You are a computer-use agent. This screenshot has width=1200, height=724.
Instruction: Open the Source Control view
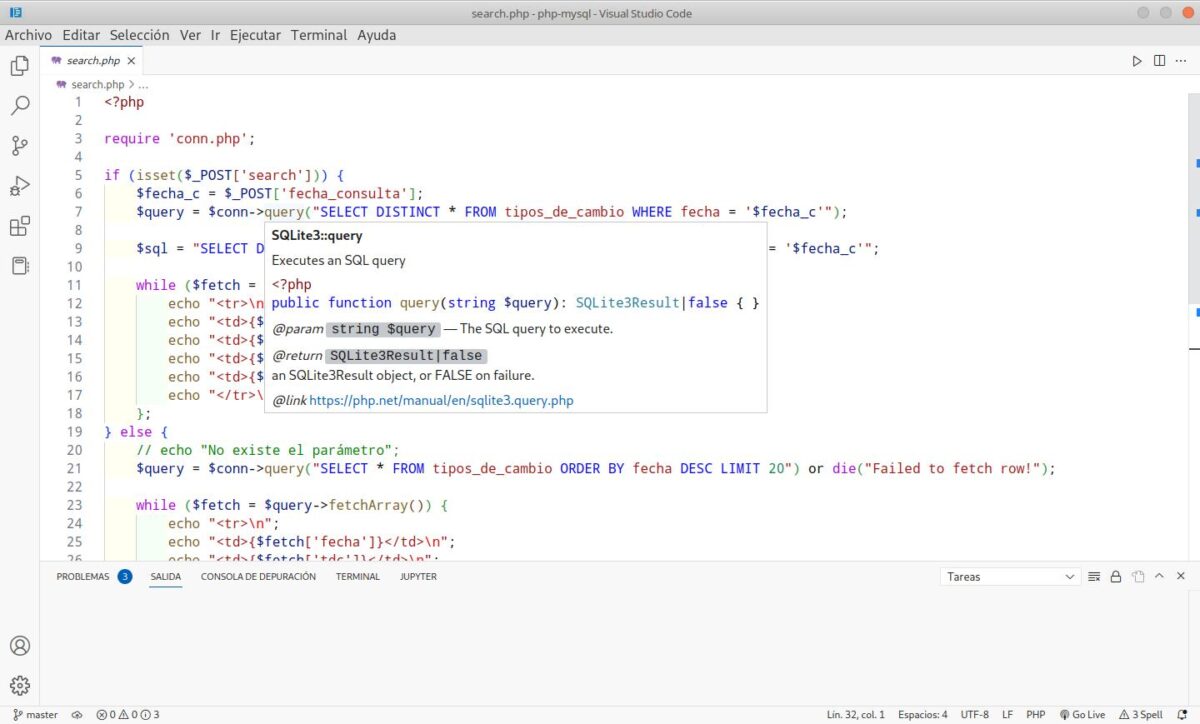tap(19, 146)
